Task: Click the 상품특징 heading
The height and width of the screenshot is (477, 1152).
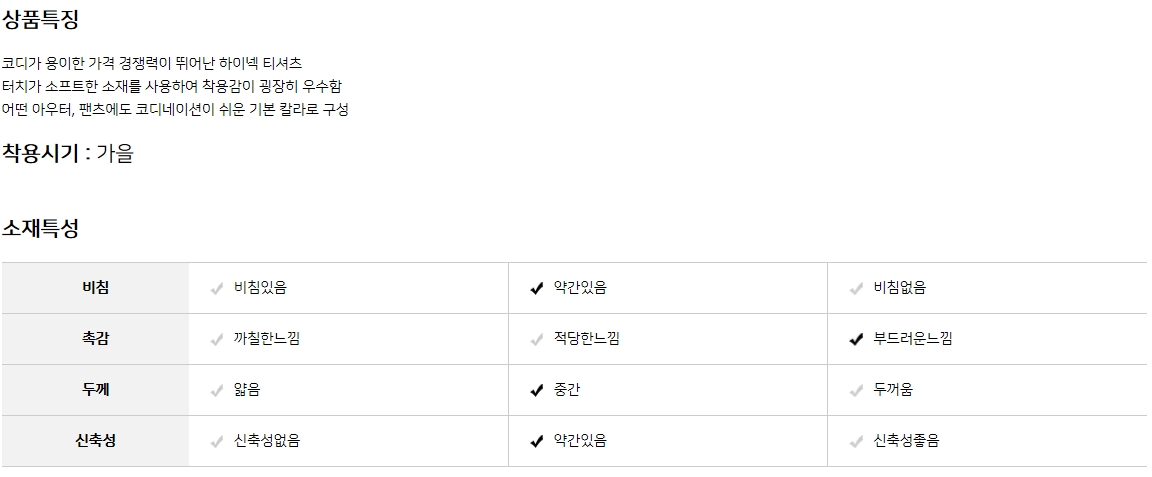Action: [x=41, y=19]
